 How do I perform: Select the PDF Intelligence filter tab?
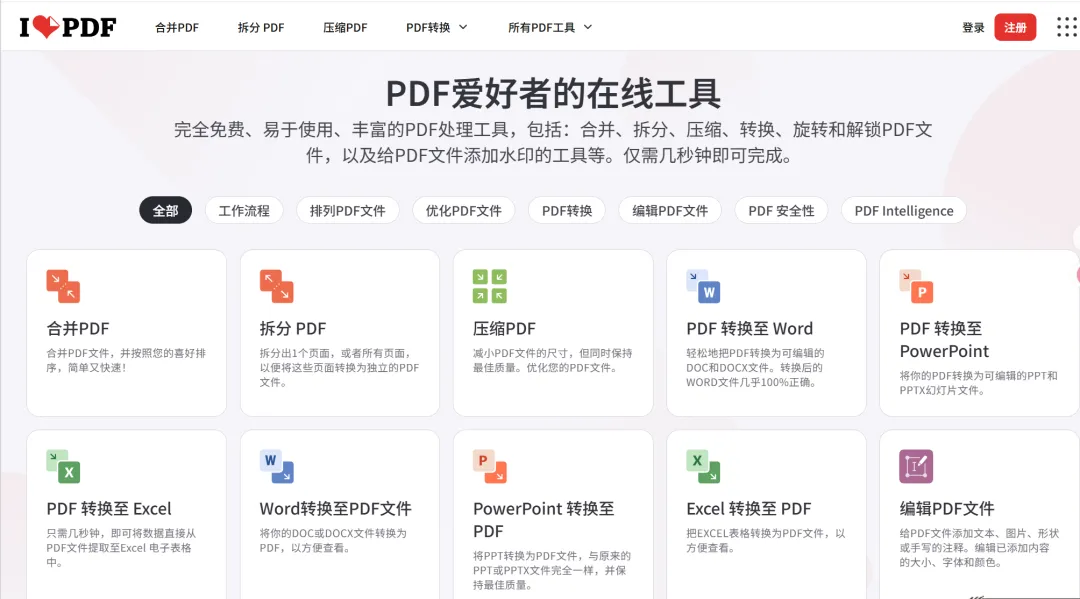tap(904, 211)
